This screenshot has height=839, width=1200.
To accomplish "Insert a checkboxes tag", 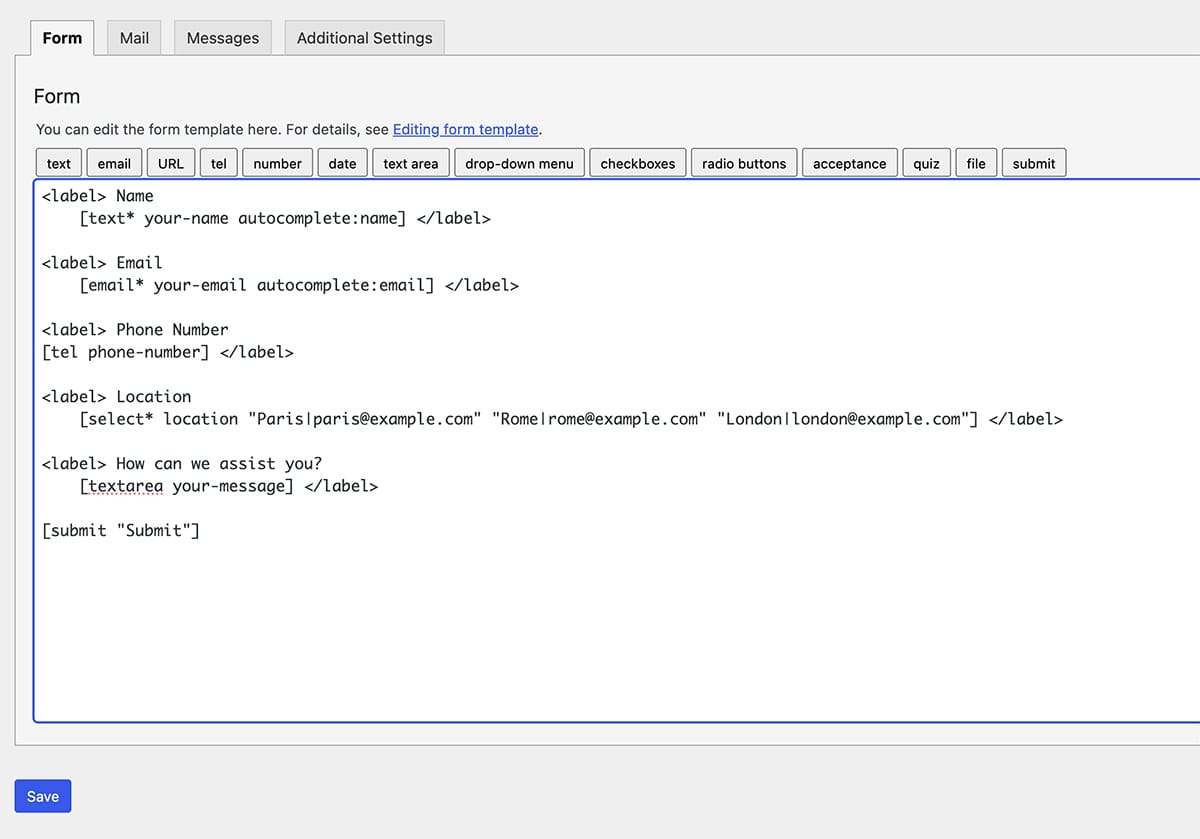I will click(637, 163).
